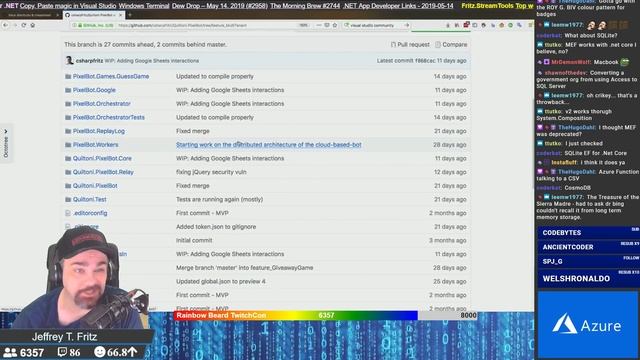
Task: Open the Quiltoni.PixelBot.Relay folder
Action: tap(103, 172)
